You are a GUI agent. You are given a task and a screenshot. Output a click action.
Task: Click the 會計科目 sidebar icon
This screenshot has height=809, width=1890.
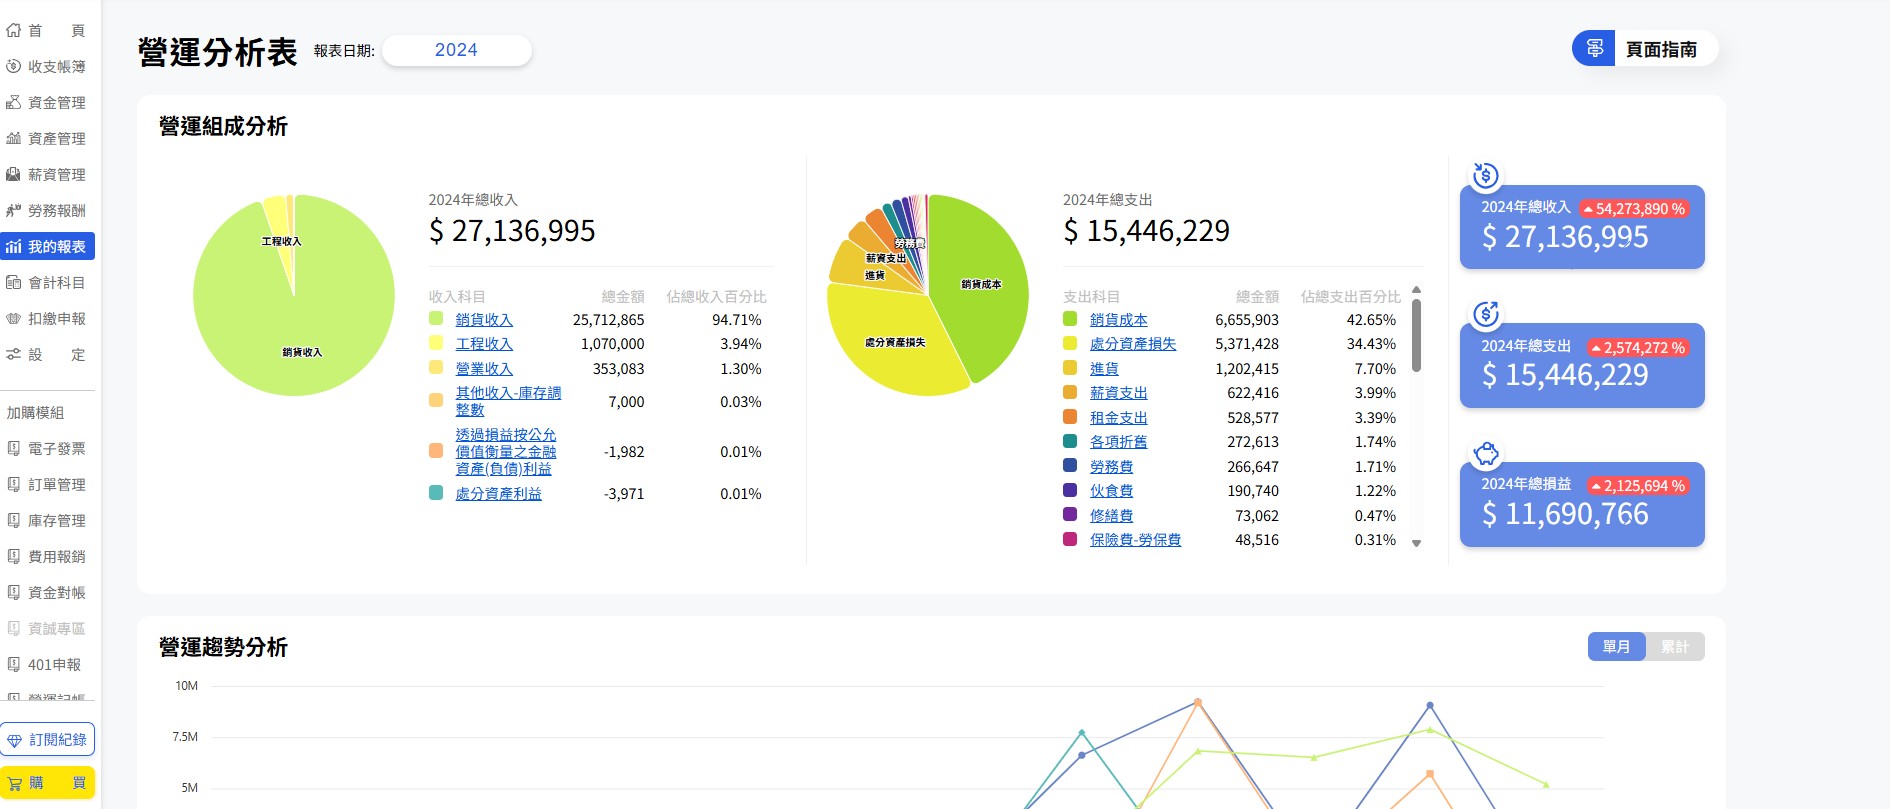coord(13,283)
